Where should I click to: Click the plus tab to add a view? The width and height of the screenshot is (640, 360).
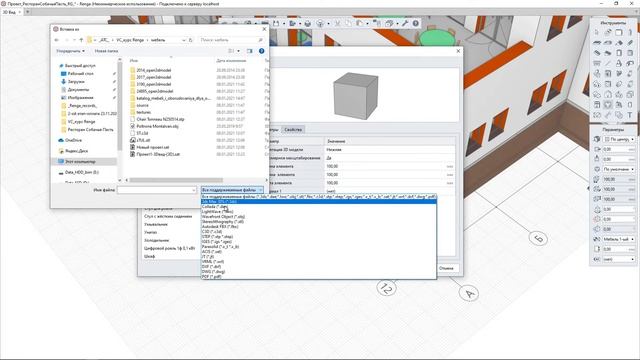coord(28,12)
